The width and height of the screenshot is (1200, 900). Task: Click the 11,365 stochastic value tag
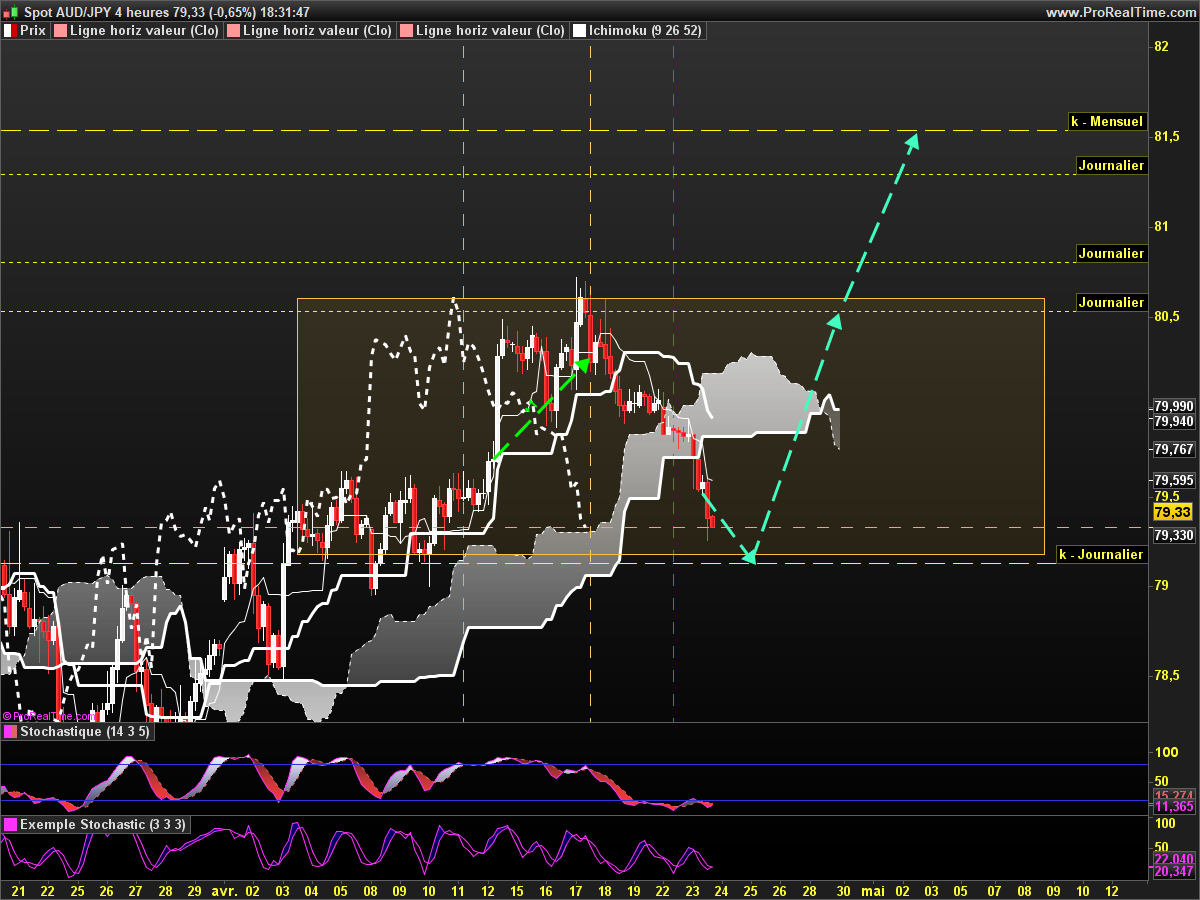1174,806
